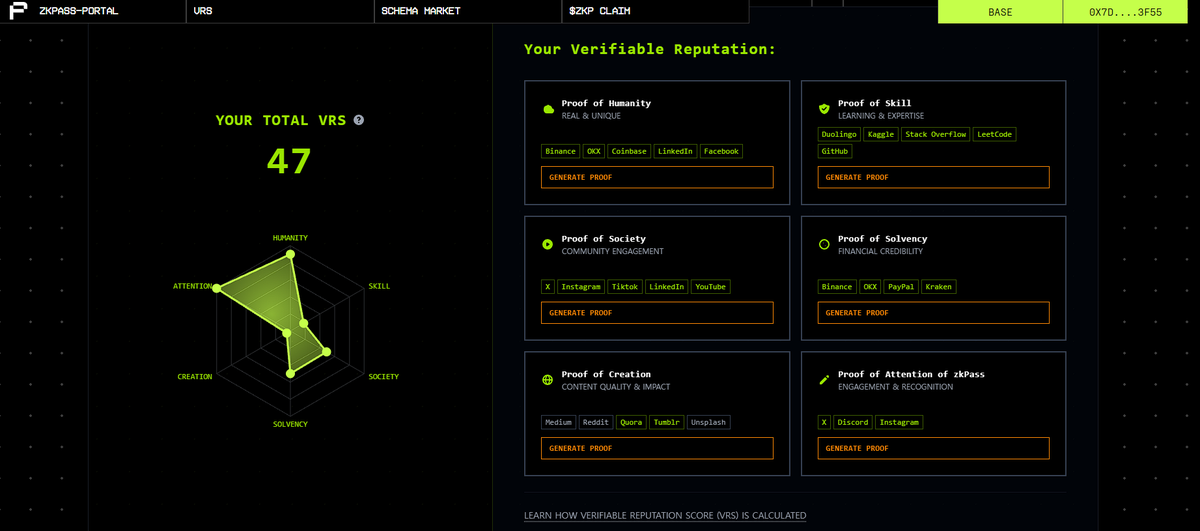This screenshot has width=1200, height=531.
Task: Click the SKILL label on radar chart
Action: [380, 286]
